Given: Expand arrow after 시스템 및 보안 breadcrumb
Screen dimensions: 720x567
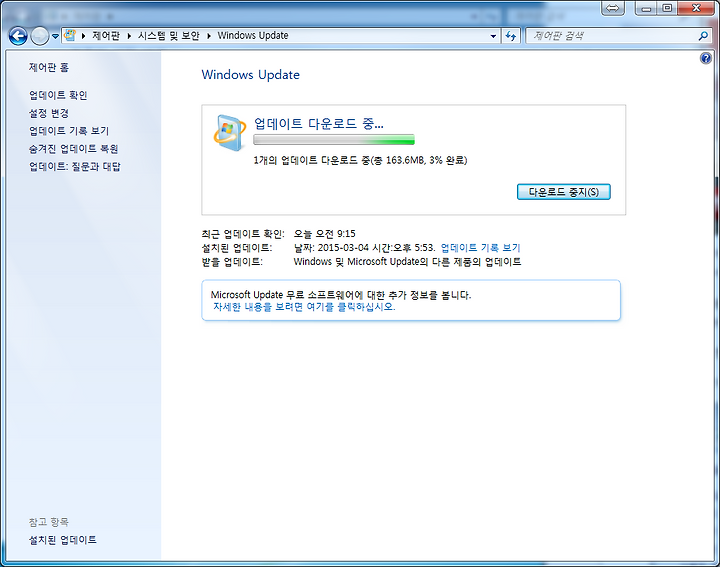Looking at the screenshot, I should pyautogui.click(x=208, y=35).
